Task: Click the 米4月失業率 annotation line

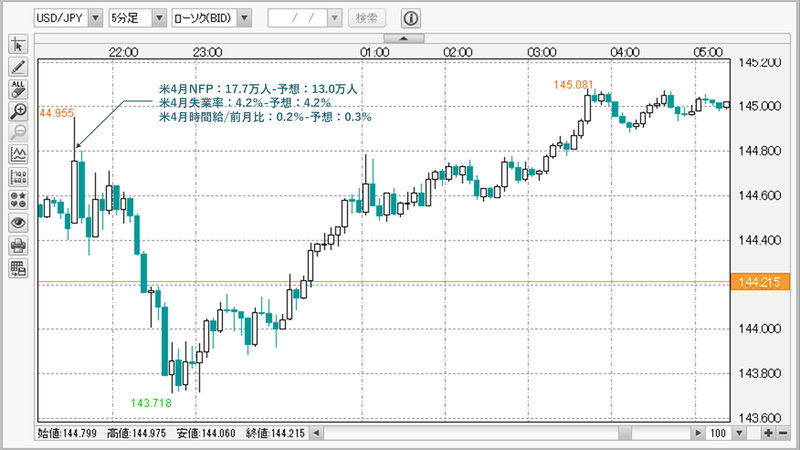Action: pos(245,103)
